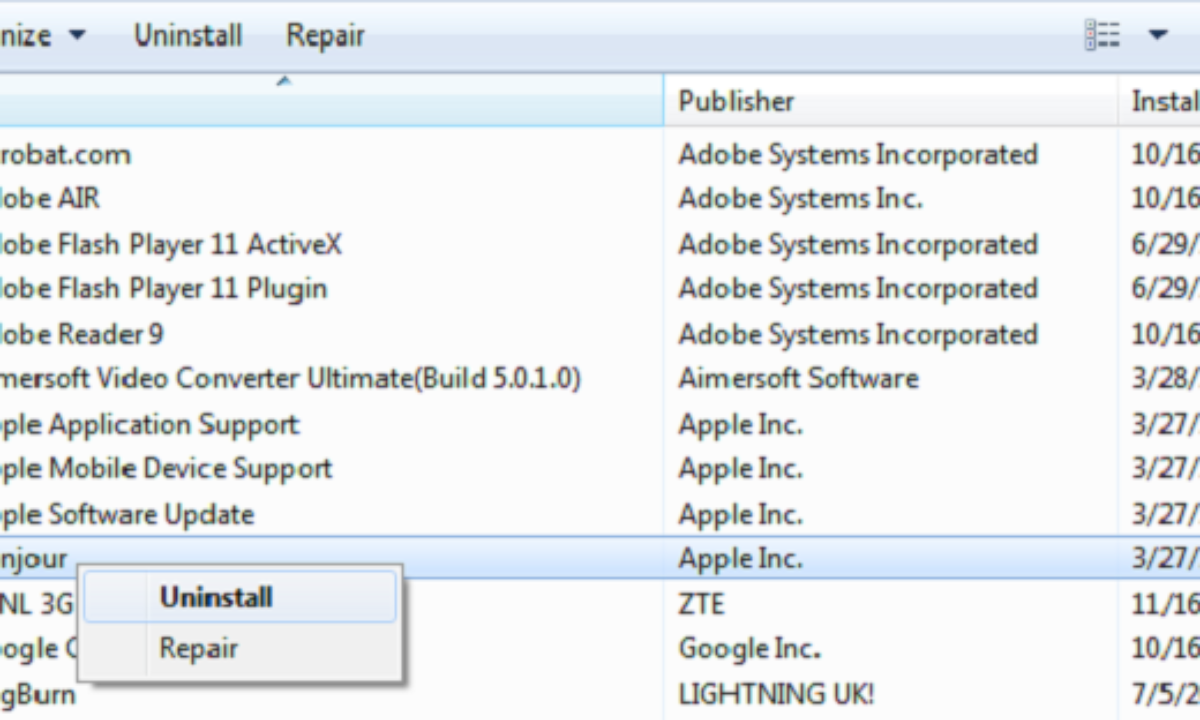Select Adobe Flash Player 11 Plugin row
Screen dimensions: 1200x720
(x=162, y=289)
